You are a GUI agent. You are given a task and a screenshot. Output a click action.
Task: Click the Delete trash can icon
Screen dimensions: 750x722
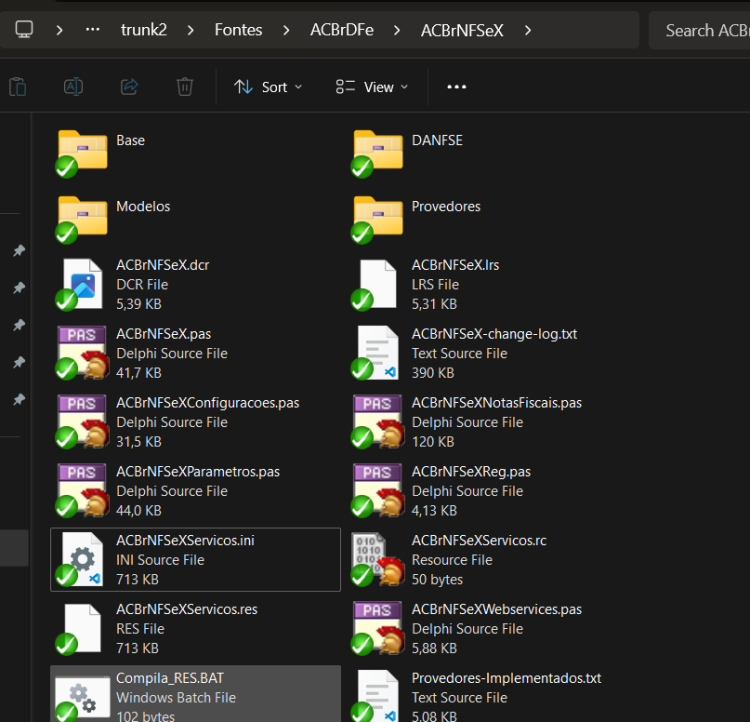[x=185, y=87]
